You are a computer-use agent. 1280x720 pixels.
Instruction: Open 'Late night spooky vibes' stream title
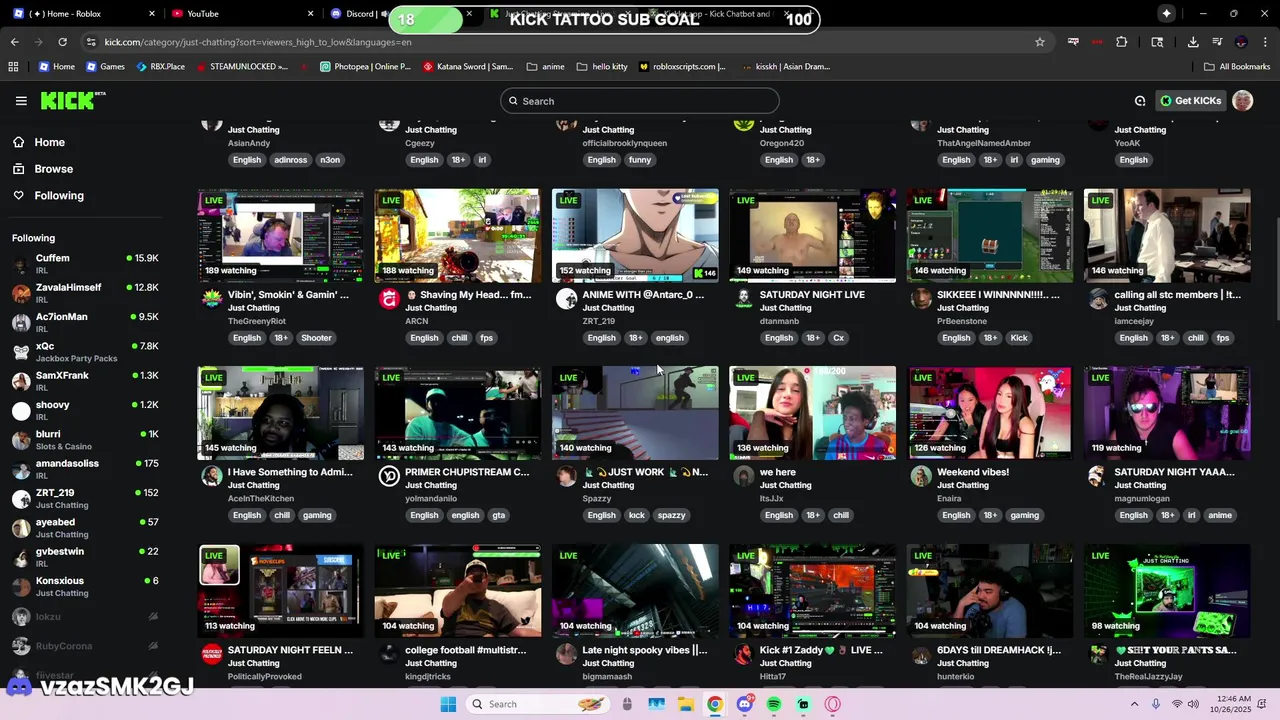645,650
